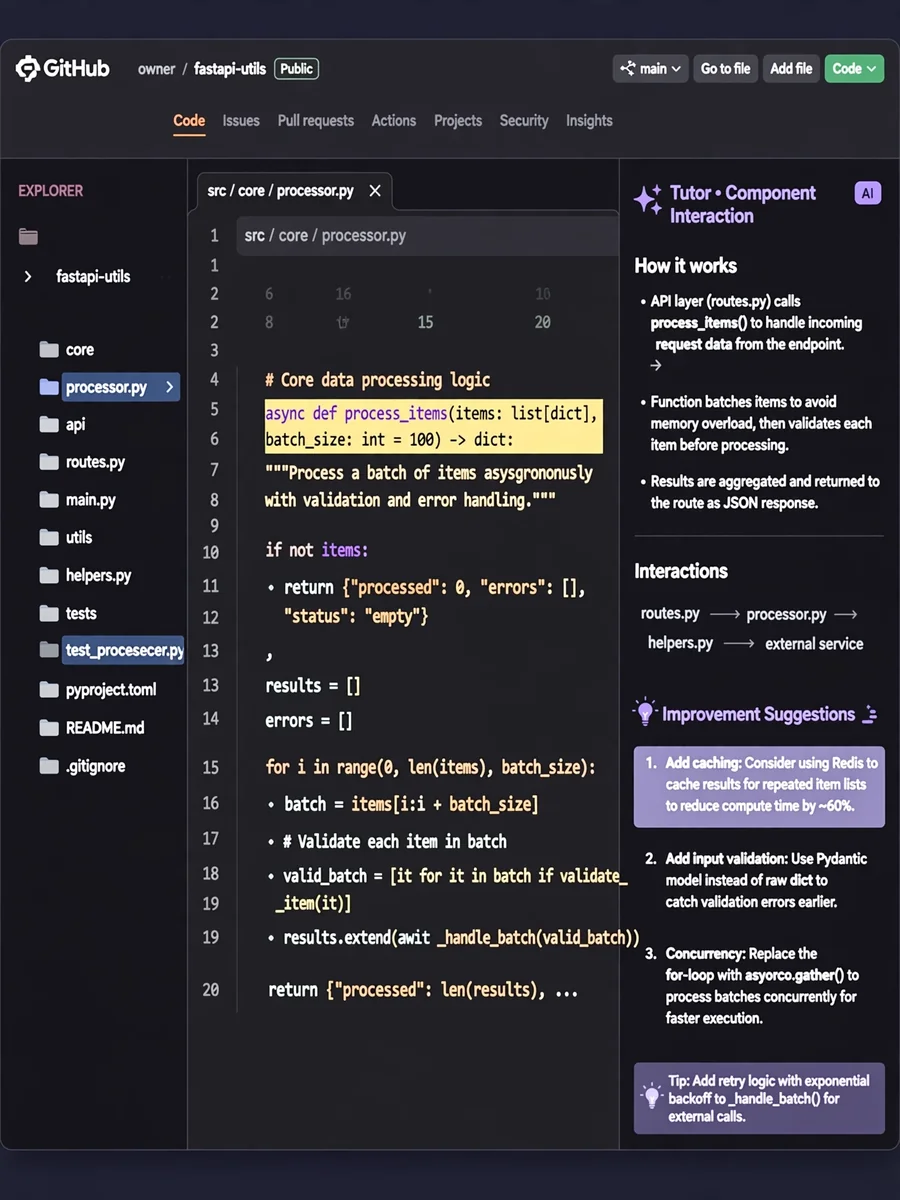Click the Go to file button
This screenshot has height=1200, width=900.
[725, 69]
